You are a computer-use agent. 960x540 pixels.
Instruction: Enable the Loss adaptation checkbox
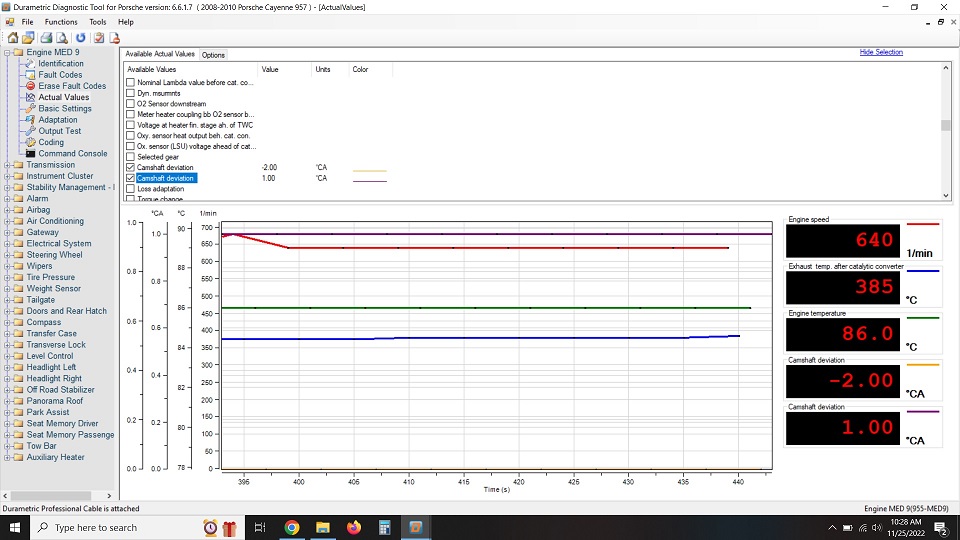[x=130, y=189]
